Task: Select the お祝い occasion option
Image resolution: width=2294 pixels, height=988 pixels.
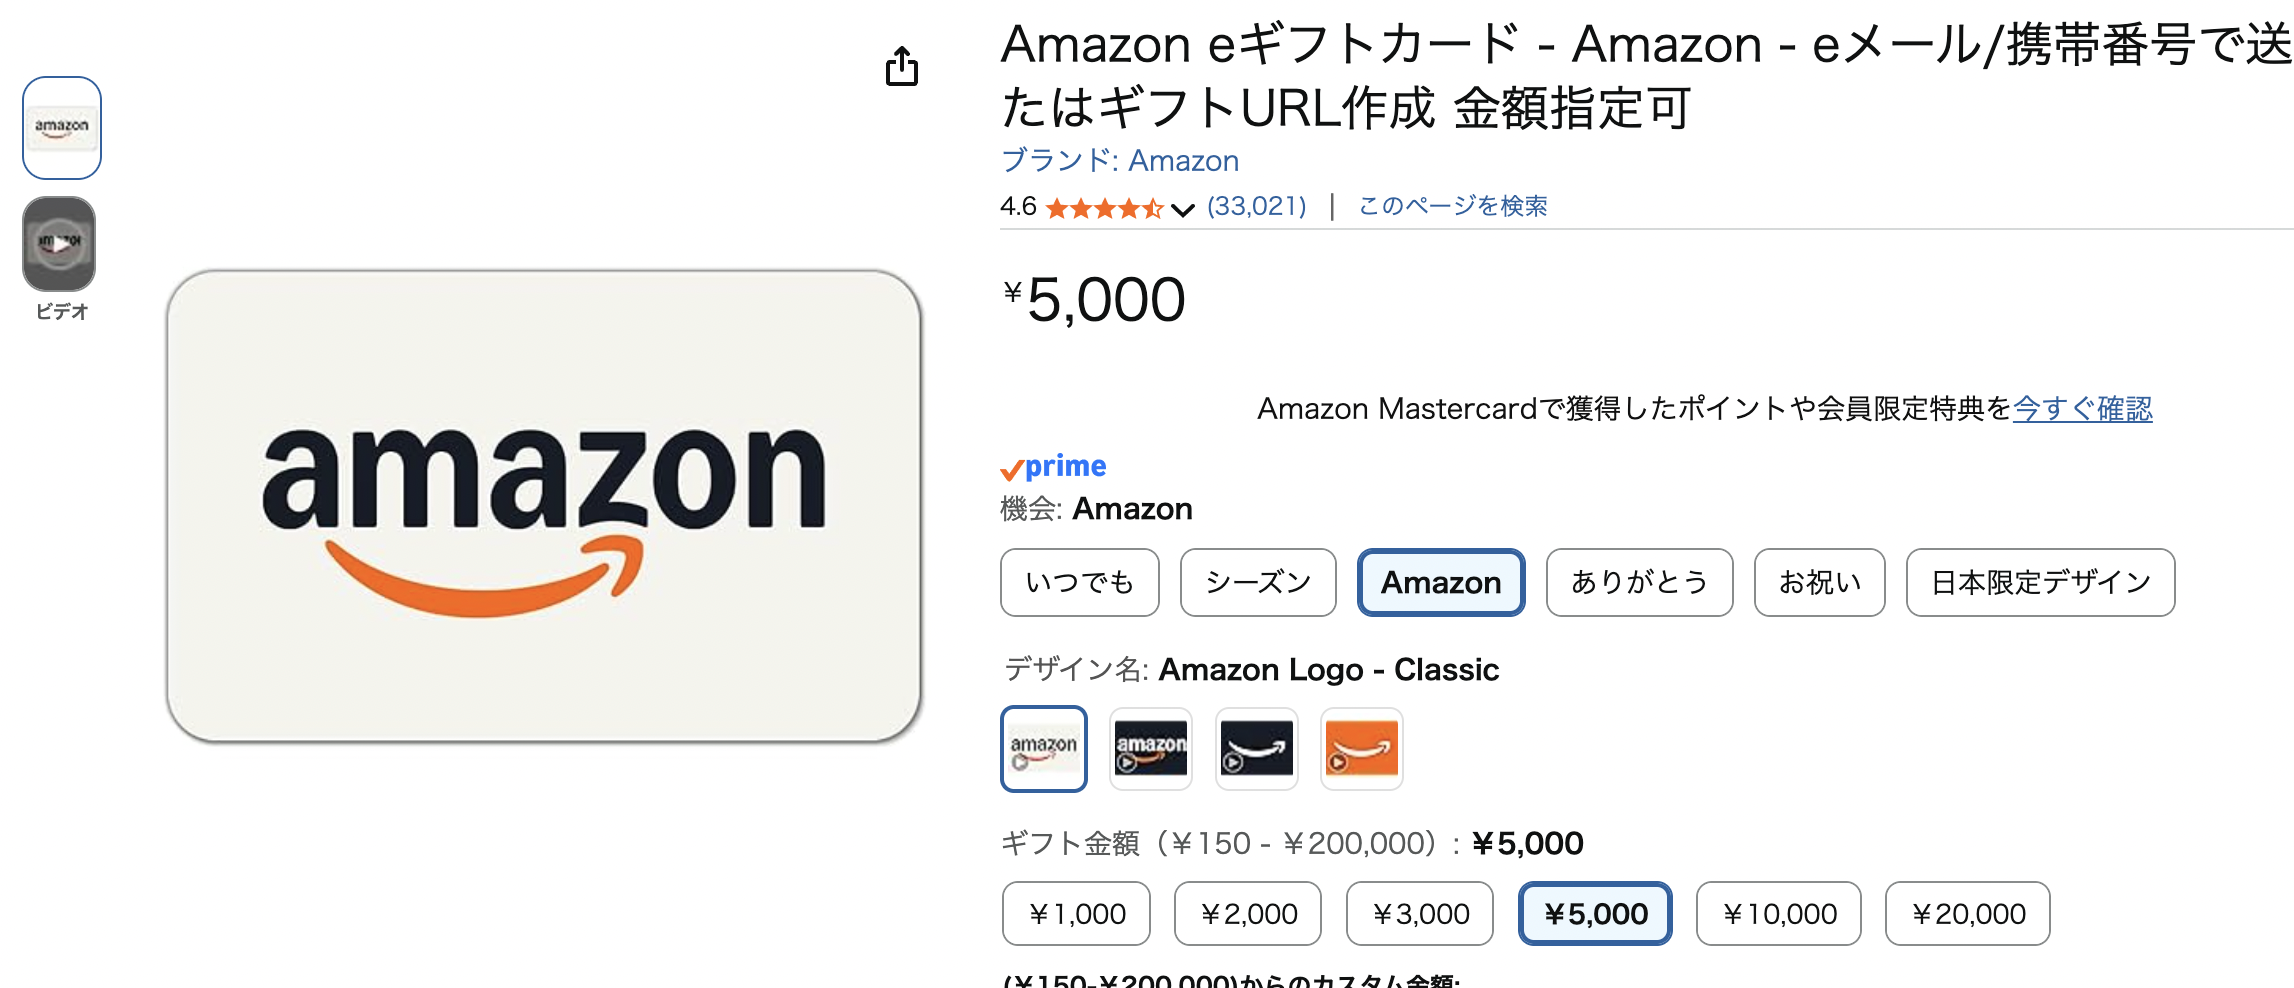Action: [x=1818, y=582]
